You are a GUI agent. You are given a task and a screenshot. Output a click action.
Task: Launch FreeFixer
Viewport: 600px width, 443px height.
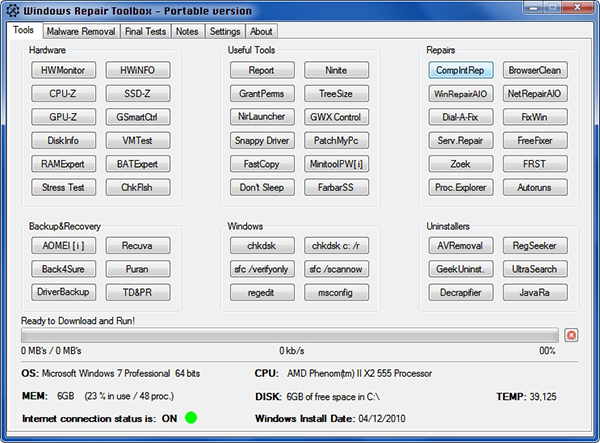coord(535,140)
